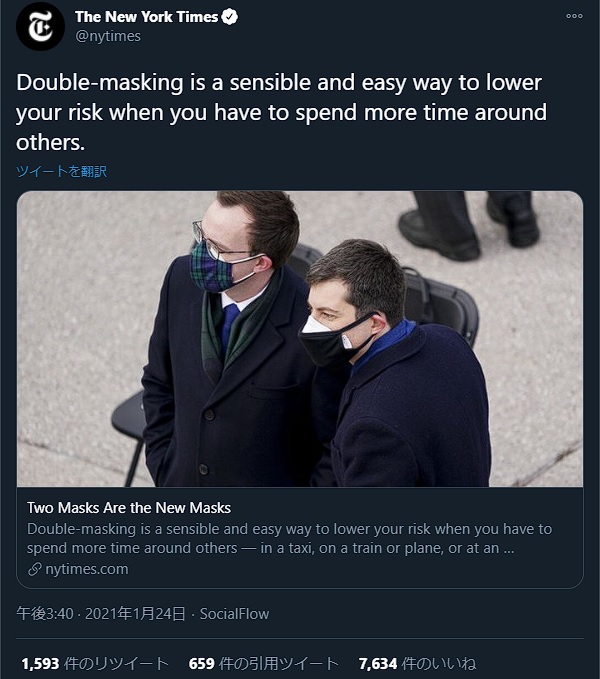Image resolution: width=600 pixels, height=679 pixels.
Task: View the 659 件の引用ツイート list
Action: [x=264, y=663]
